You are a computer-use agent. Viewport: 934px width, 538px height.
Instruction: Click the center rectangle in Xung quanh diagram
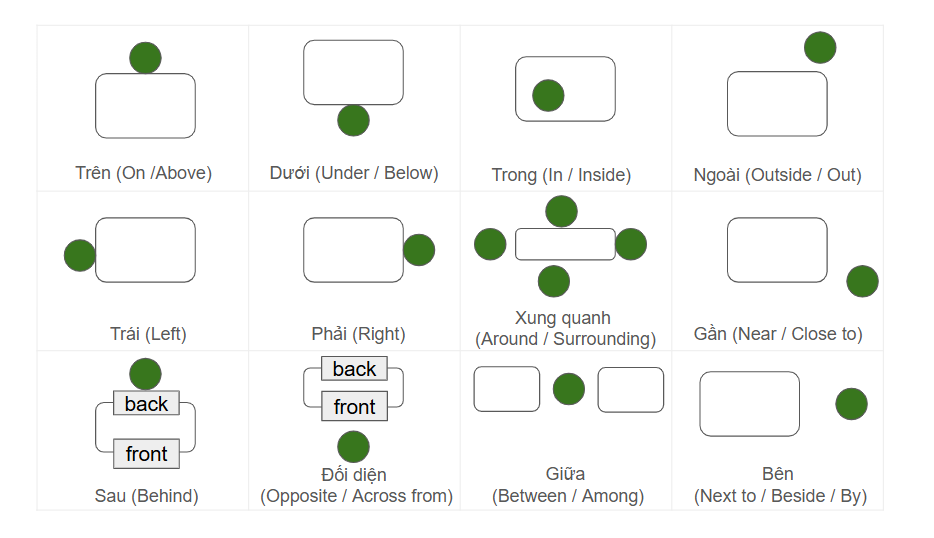click(565, 244)
